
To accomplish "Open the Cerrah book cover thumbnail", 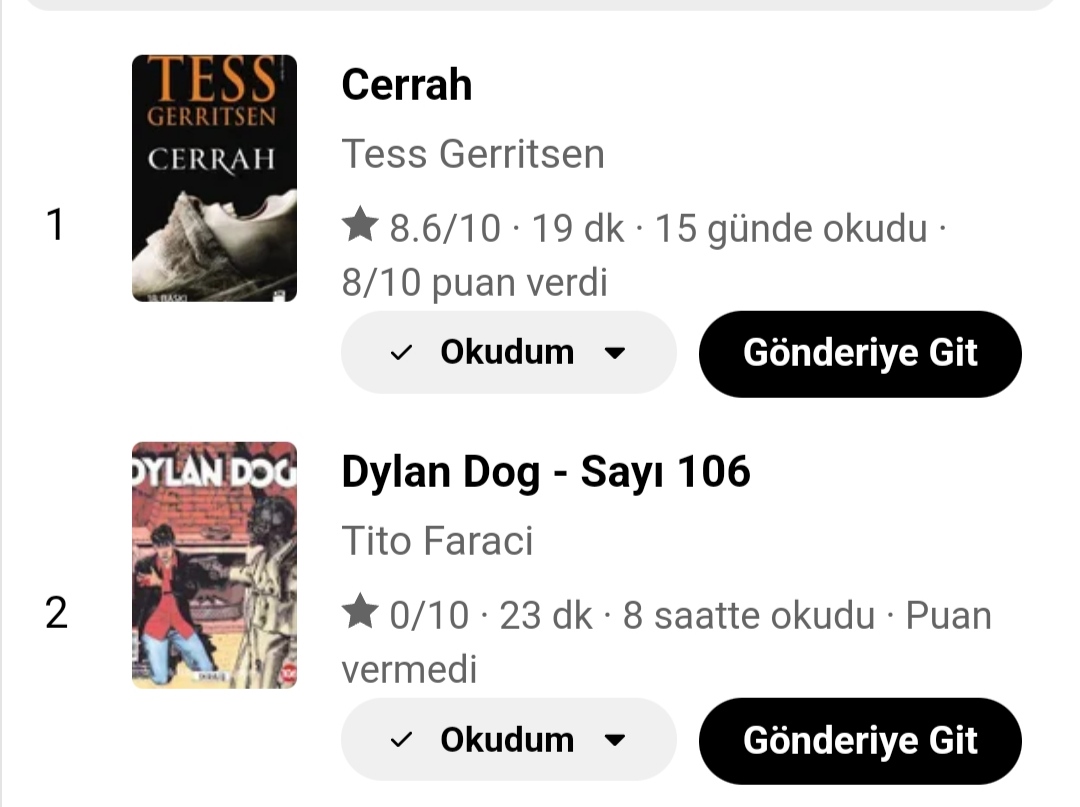I will pyautogui.click(x=214, y=178).
